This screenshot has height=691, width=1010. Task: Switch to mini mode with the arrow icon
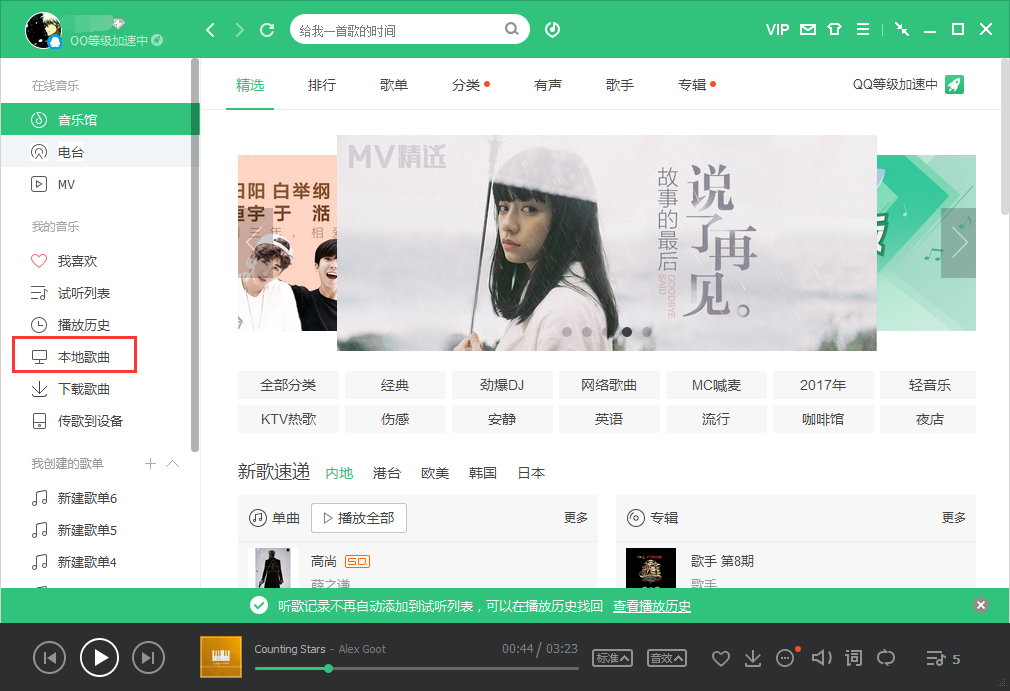coord(901,29)
